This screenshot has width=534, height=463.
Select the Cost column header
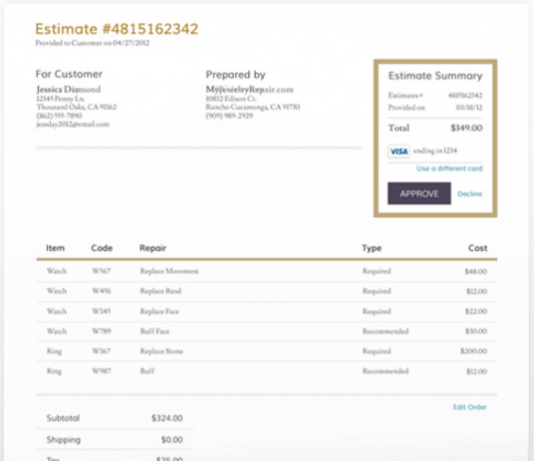pos(477,248)
